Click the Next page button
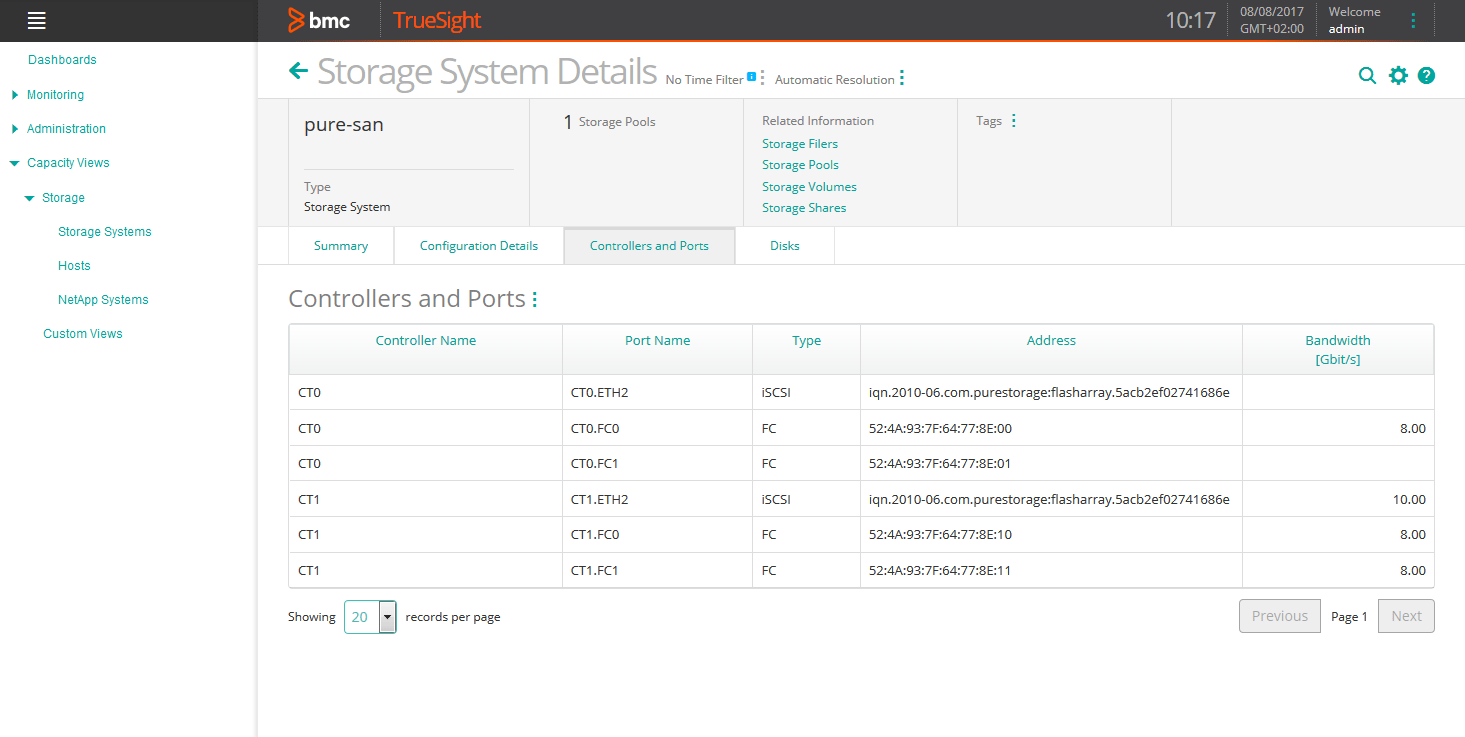1465x737 pixels. coord(1406,616)
